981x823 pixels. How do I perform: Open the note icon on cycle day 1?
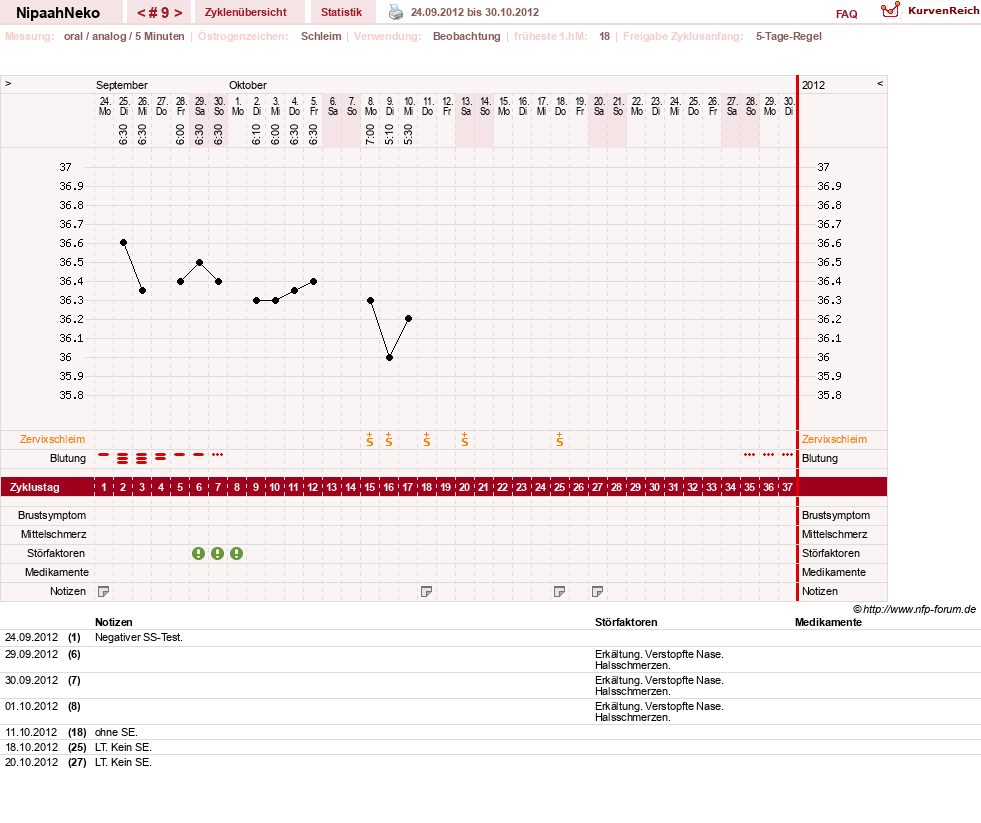click(x=104, y=591)
